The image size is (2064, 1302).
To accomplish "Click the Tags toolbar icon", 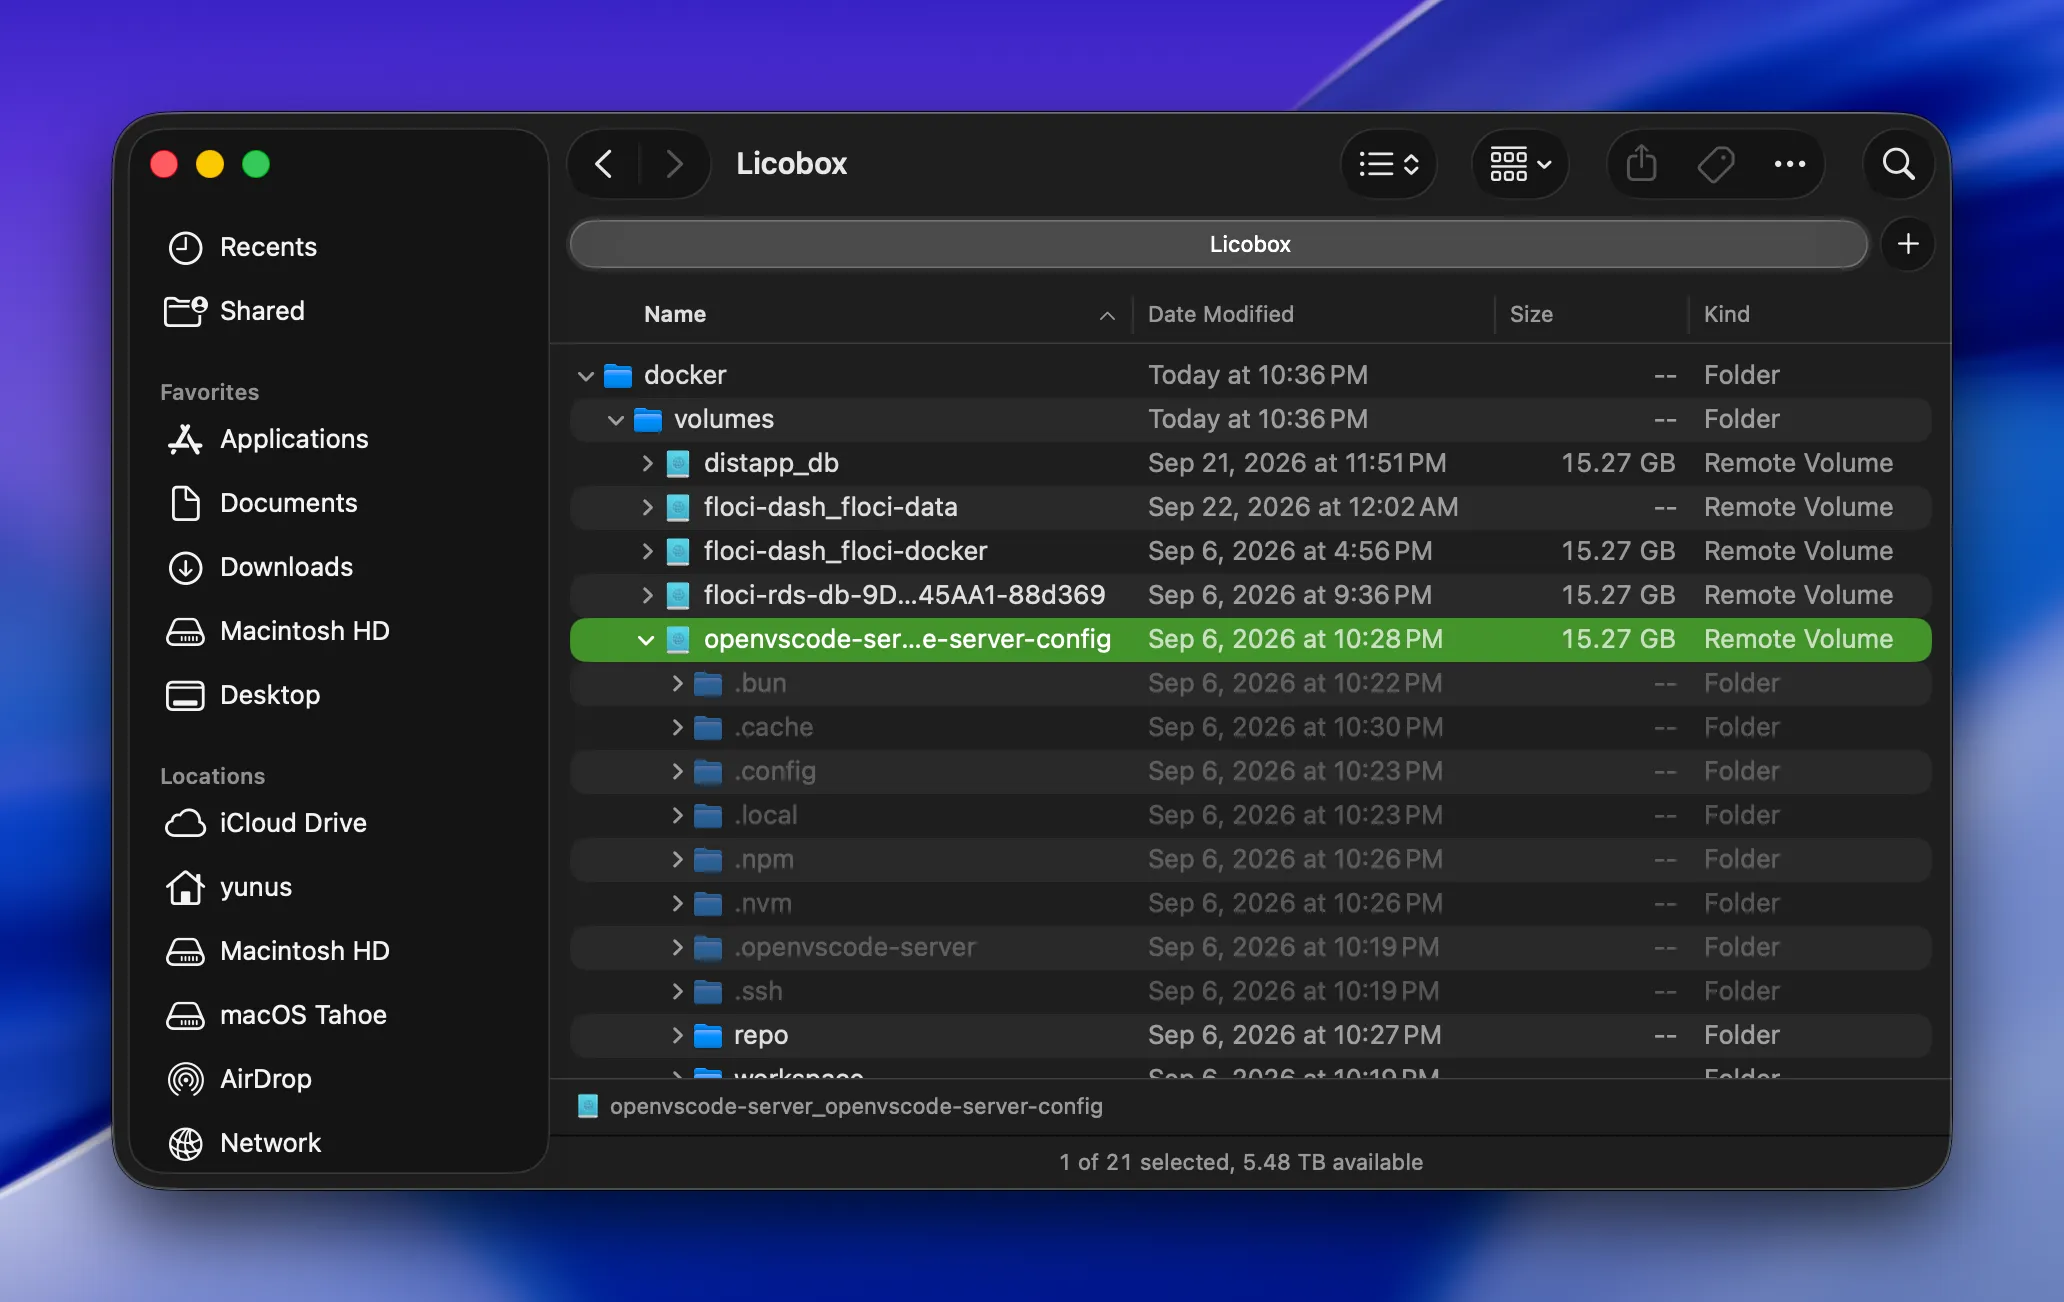I will pos(1715,164).
